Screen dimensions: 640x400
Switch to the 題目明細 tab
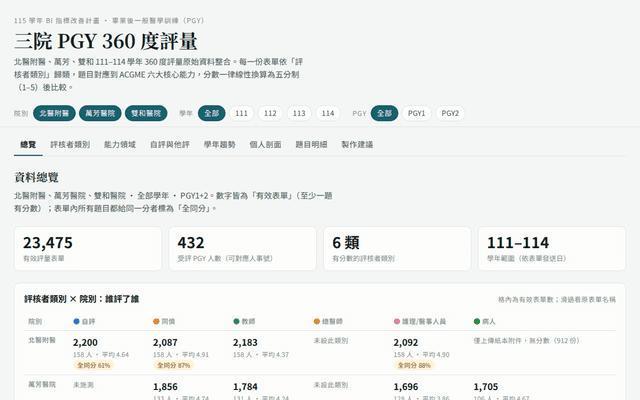tap(311, 144)
